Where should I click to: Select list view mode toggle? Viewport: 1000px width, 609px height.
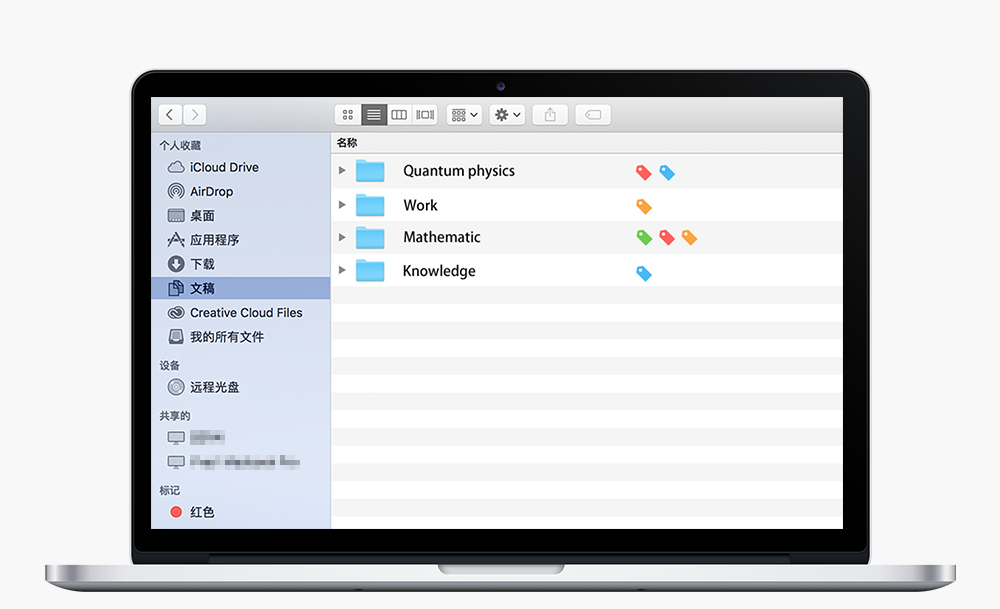pyautogui.click(x=374, y=115)
